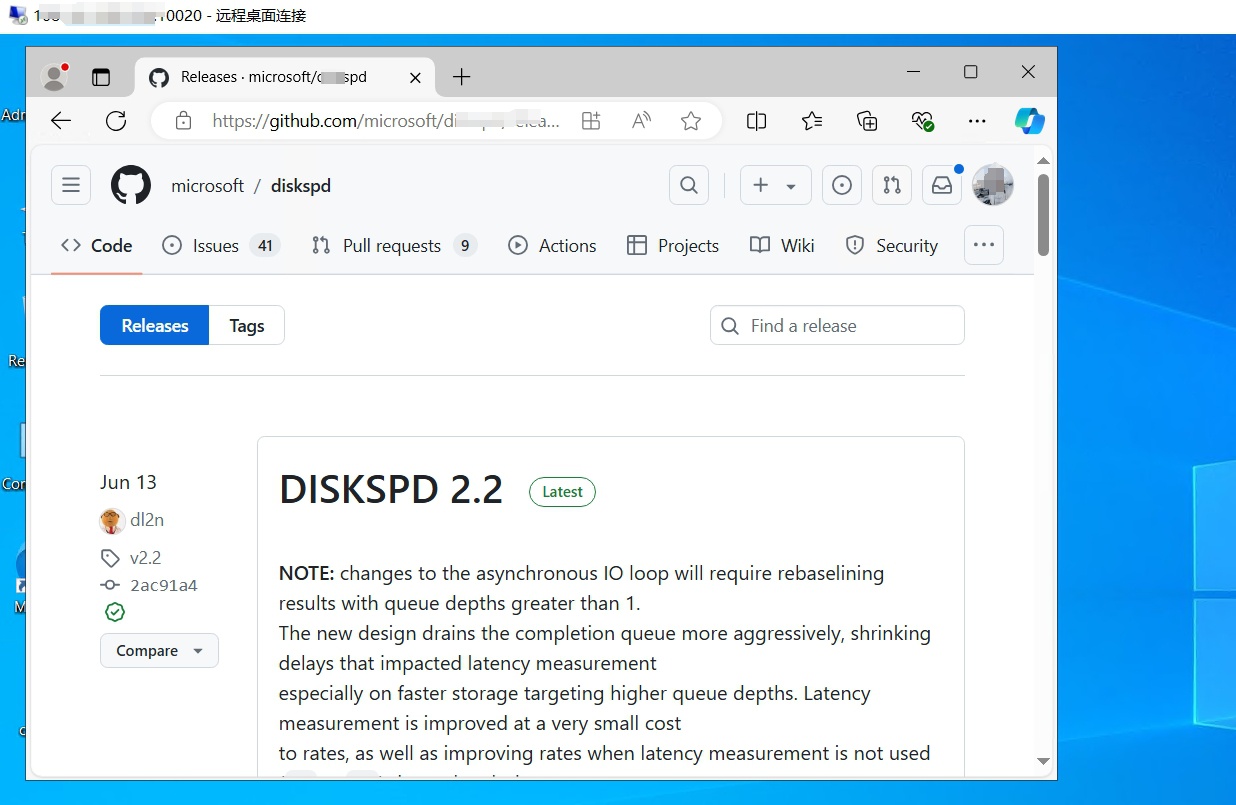Expand the create new plus dropdown
Image resolution: width=1236 pixels, height=805 pixels.
point(775,186)
